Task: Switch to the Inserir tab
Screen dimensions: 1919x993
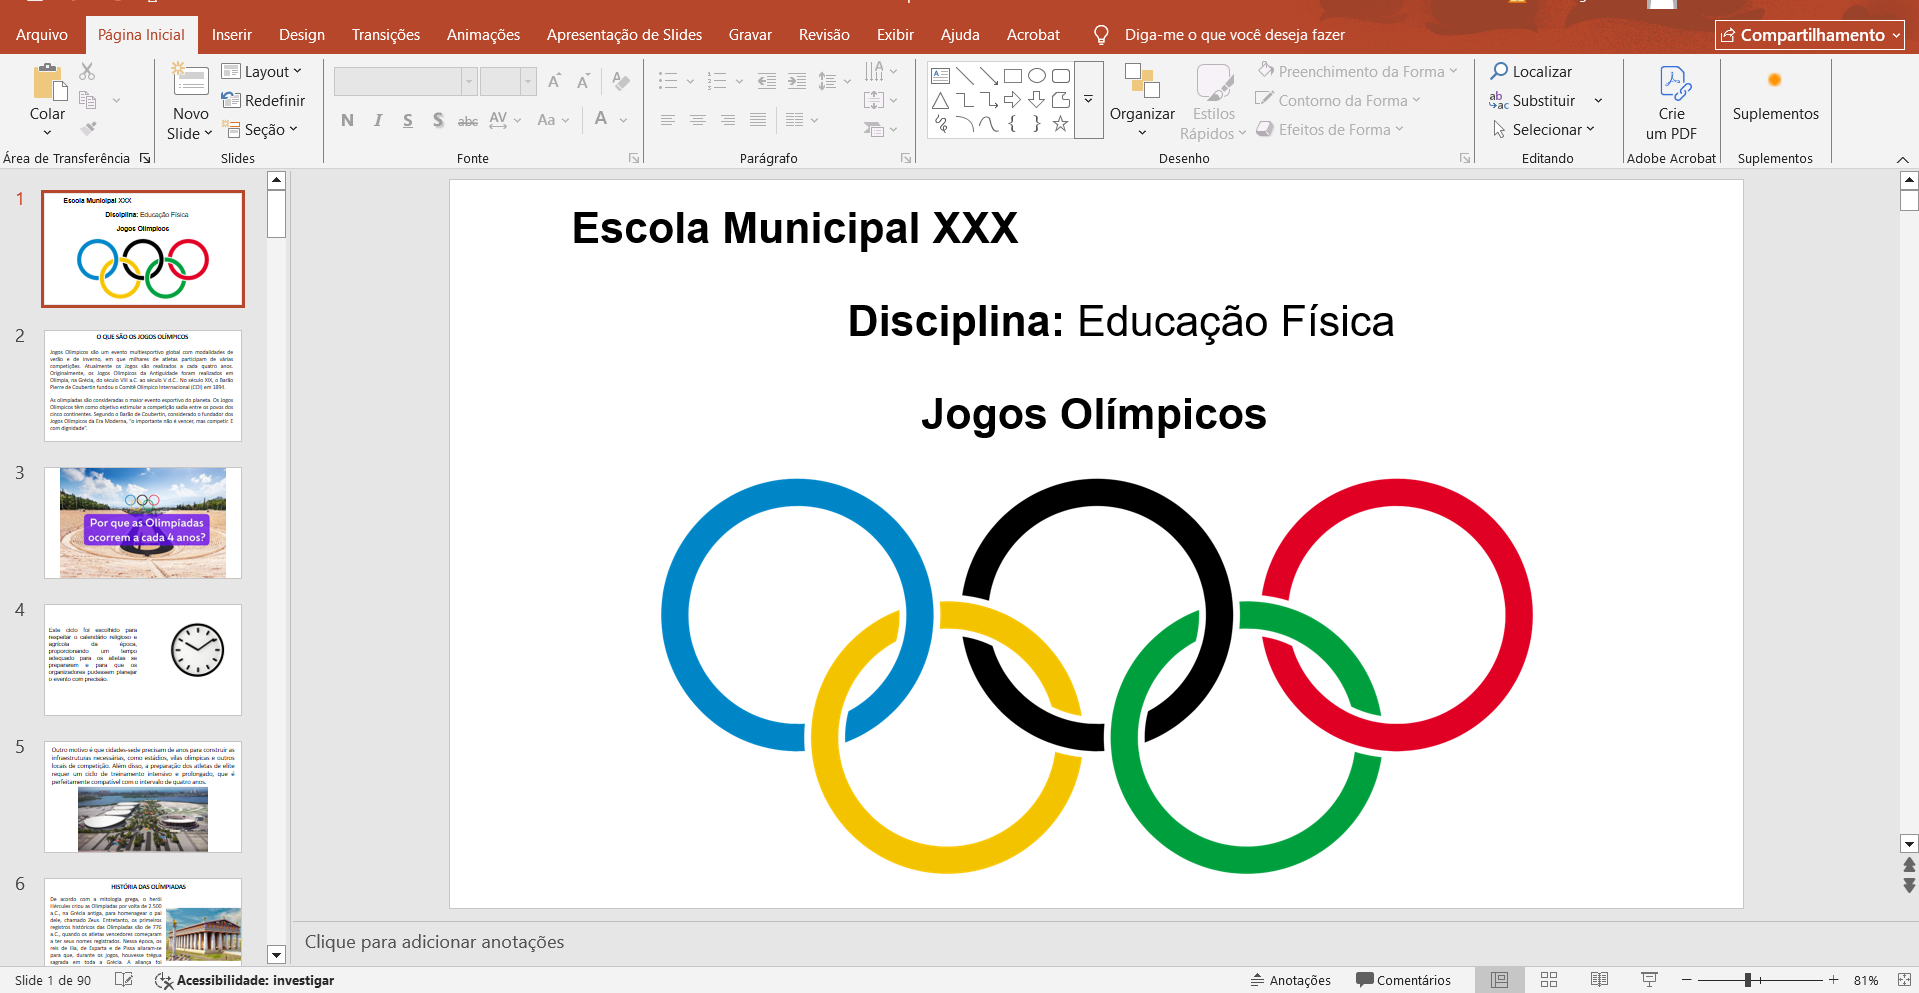Action: (x=231, y=35)
